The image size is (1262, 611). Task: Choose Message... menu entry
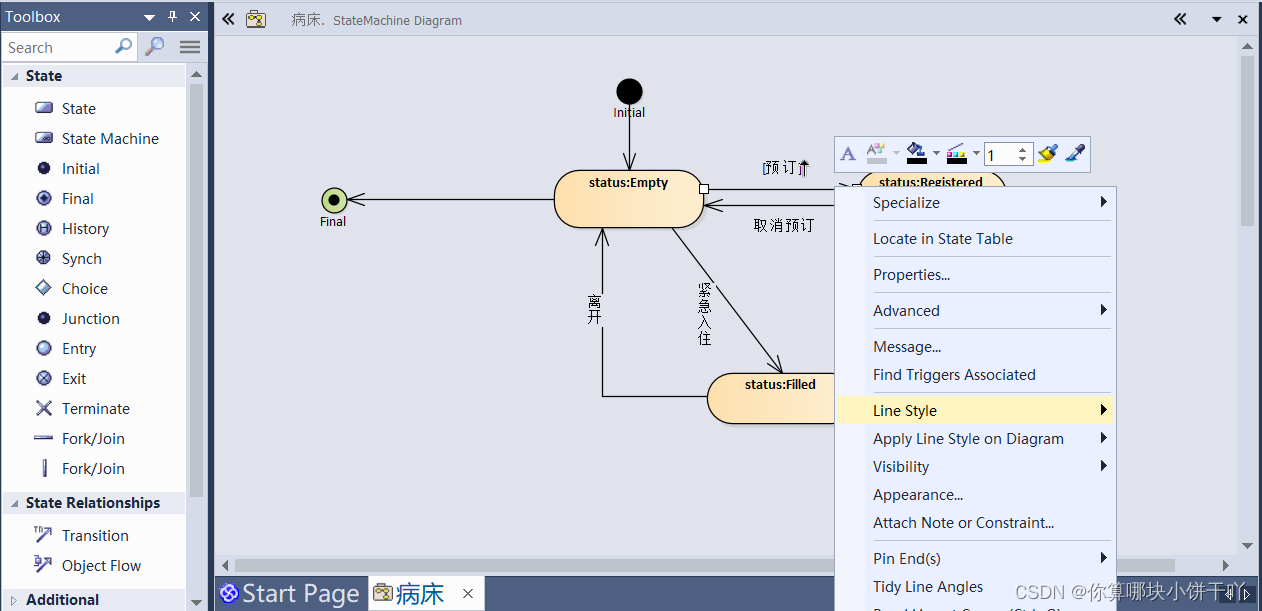tap(976, 346)
